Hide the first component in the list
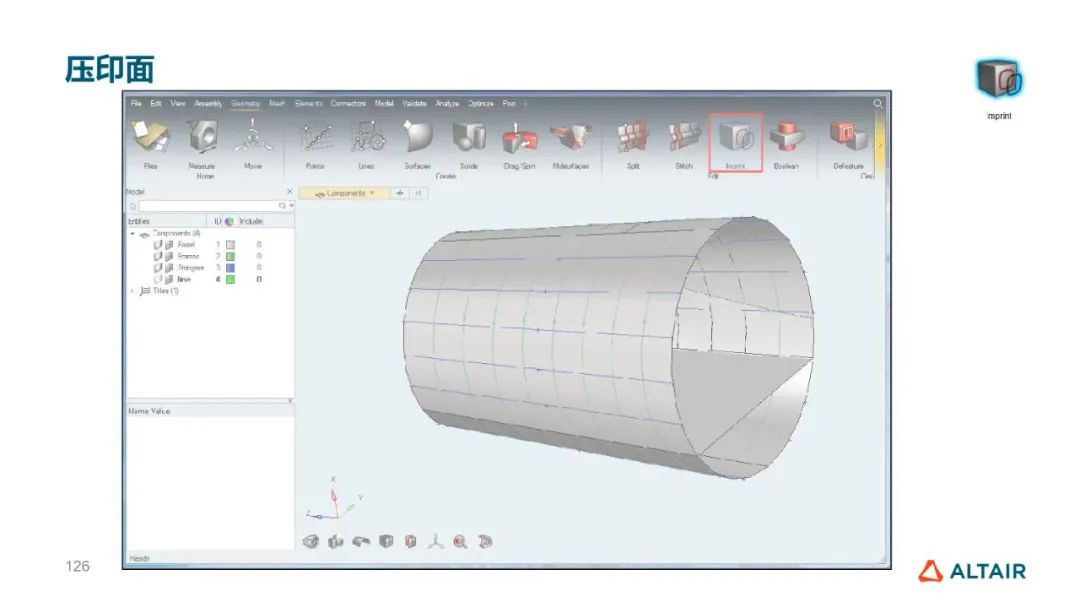 [x=157, y=244]
